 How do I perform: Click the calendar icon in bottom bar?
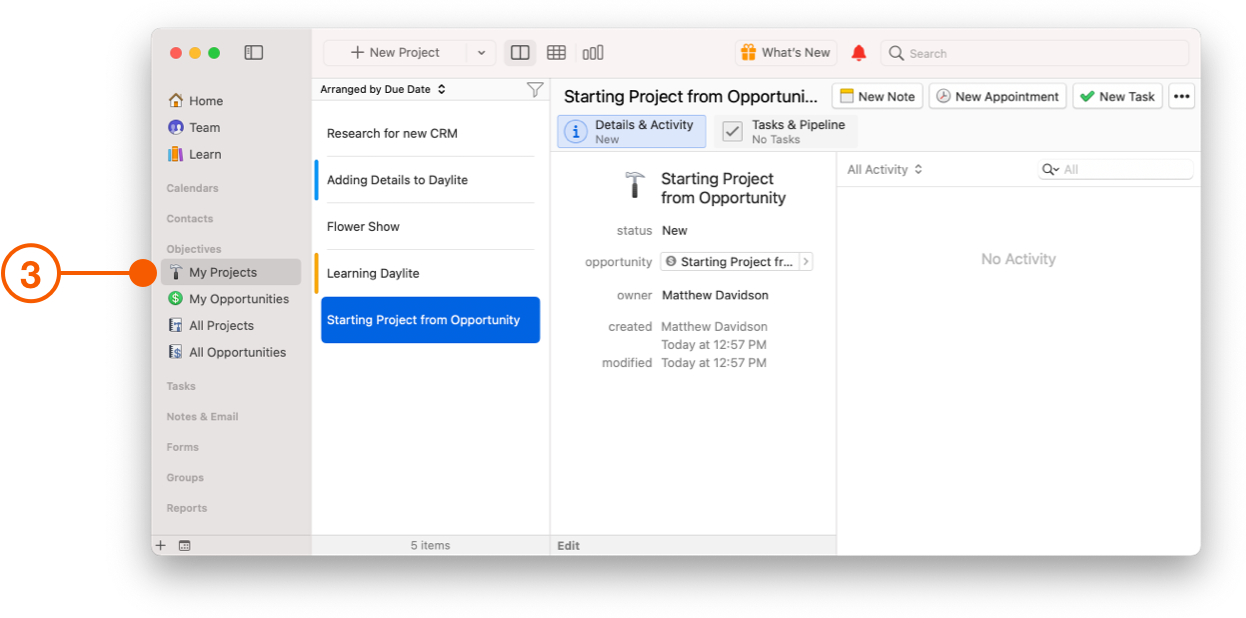pos(183,545)
